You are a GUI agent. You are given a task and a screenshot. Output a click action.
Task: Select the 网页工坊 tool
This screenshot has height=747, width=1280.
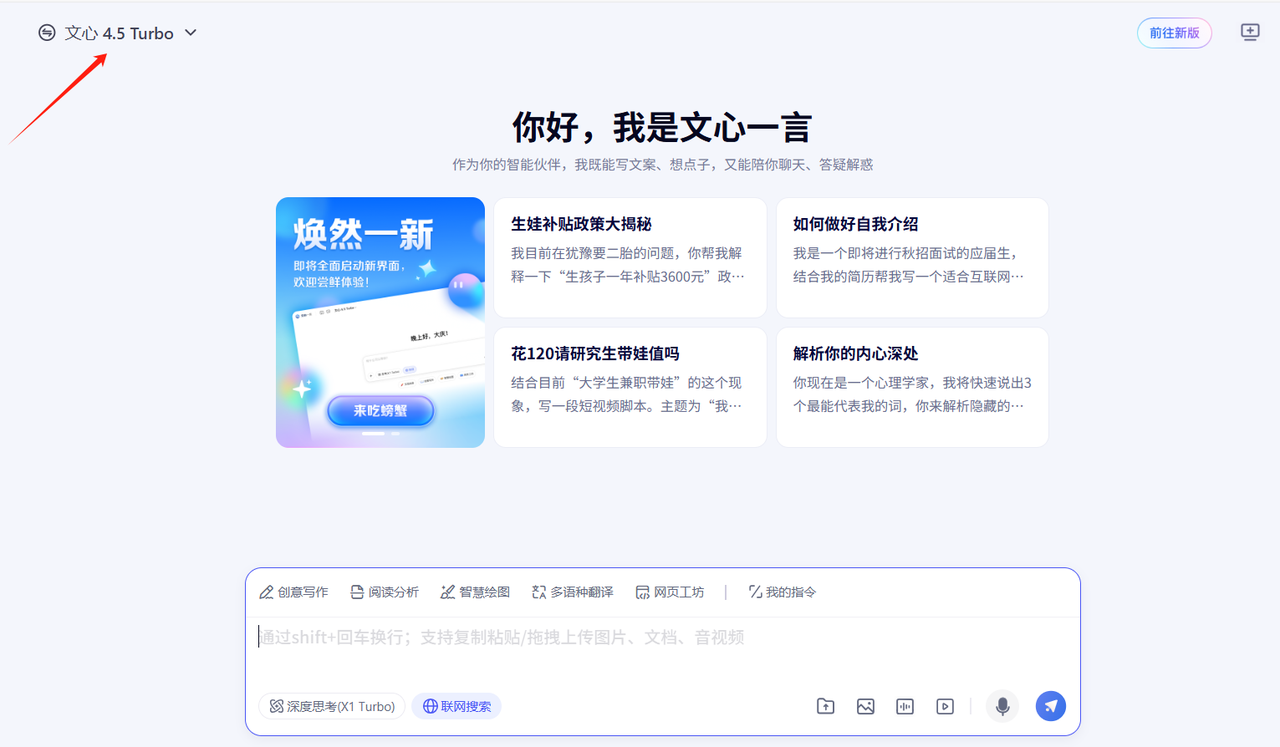click(670, 592)
